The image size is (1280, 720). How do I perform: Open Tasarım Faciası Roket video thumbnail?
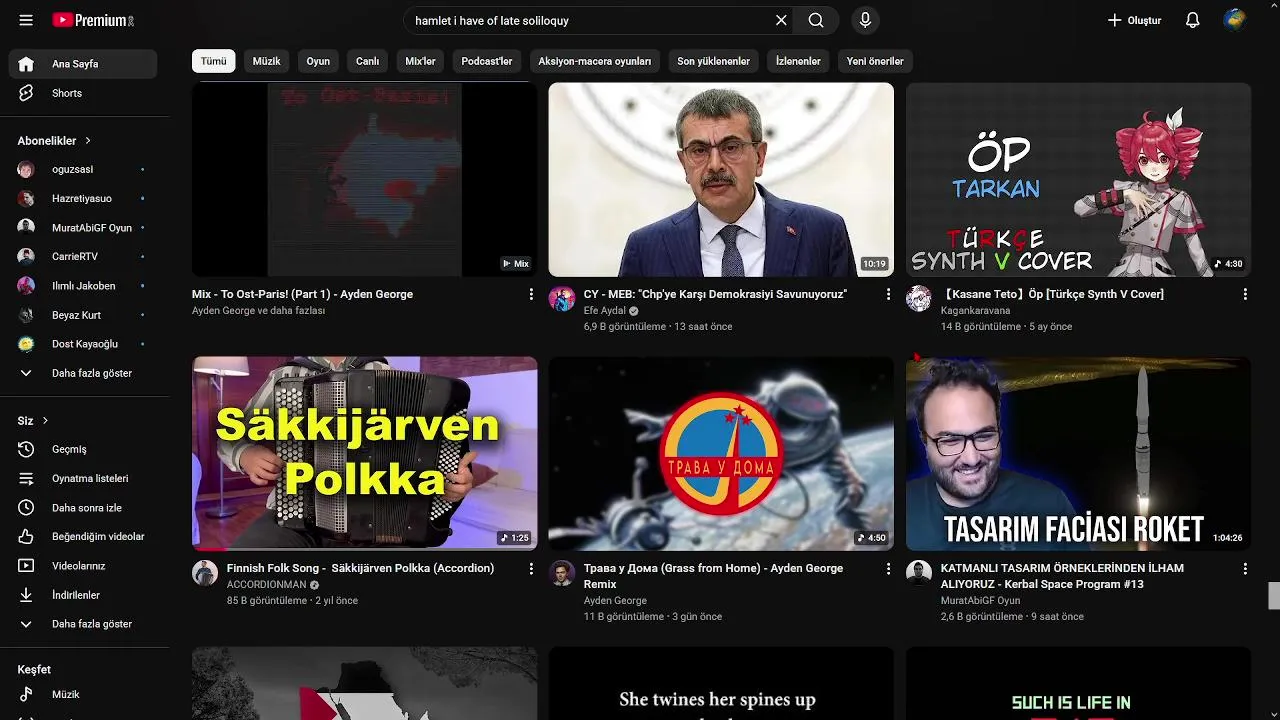1078,453
